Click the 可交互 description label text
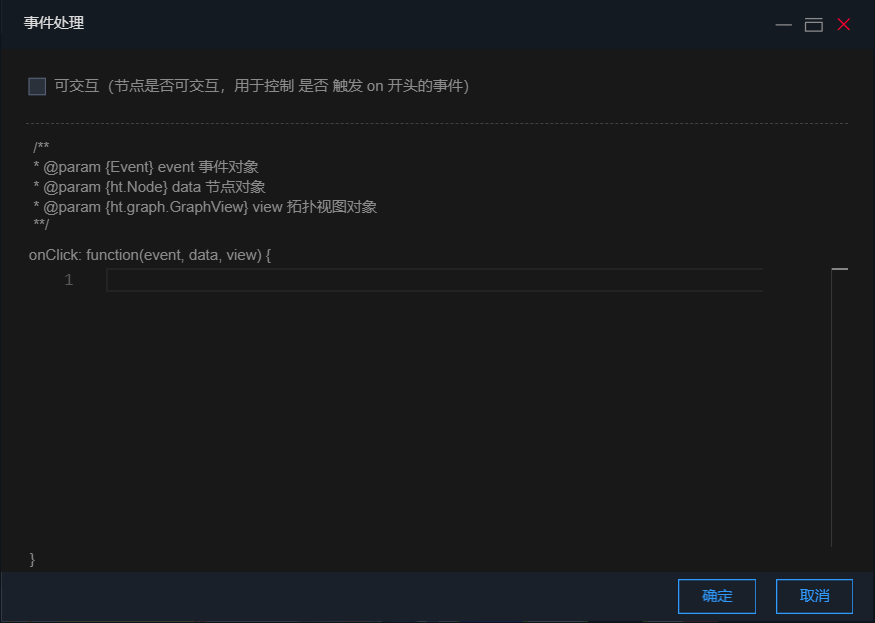This screenshot has width=875, height=623. coord(262,86)
